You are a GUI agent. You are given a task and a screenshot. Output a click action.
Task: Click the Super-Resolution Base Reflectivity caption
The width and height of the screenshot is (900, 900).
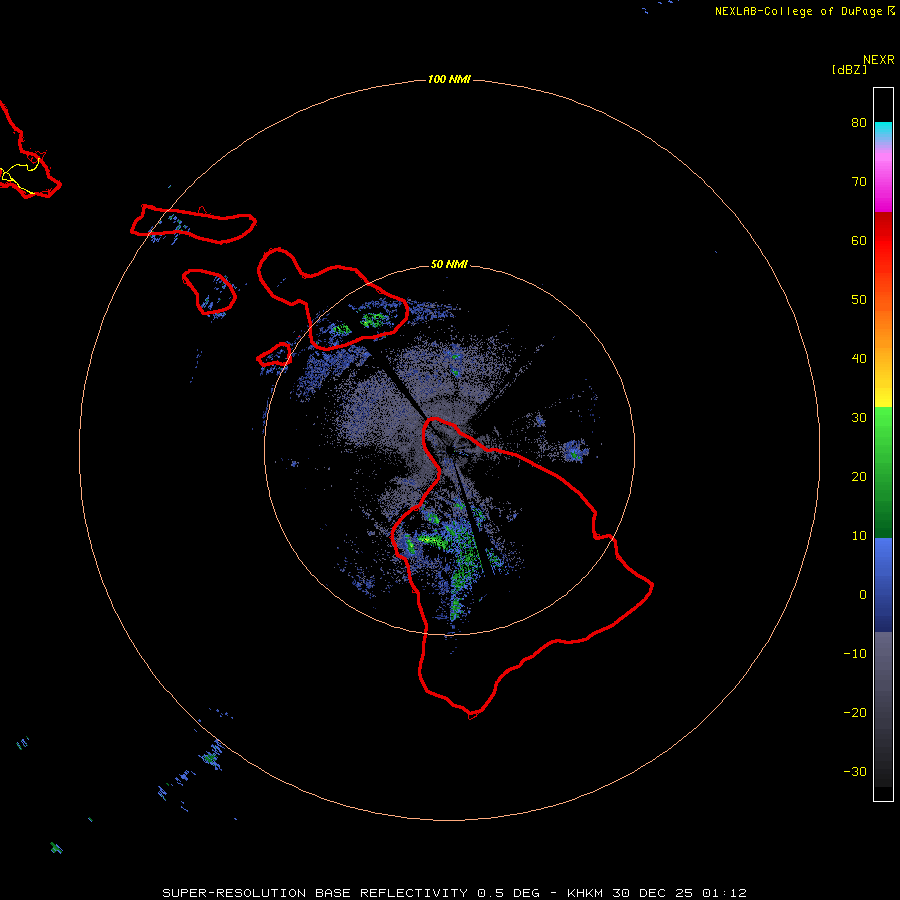pos(455,893)
